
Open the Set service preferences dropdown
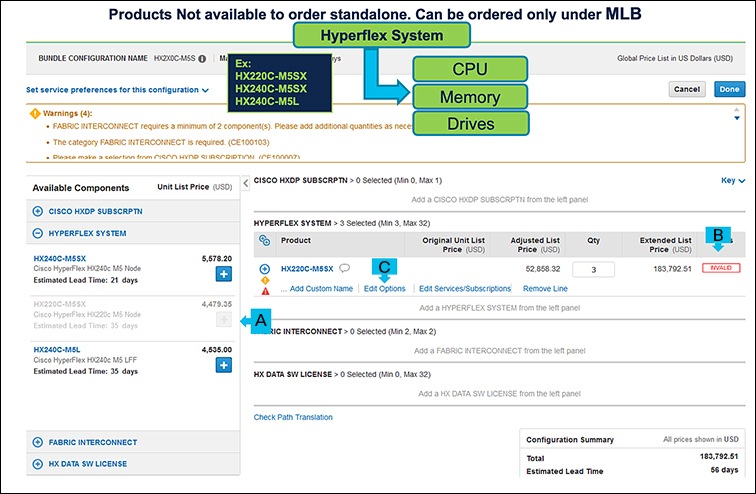118,89
